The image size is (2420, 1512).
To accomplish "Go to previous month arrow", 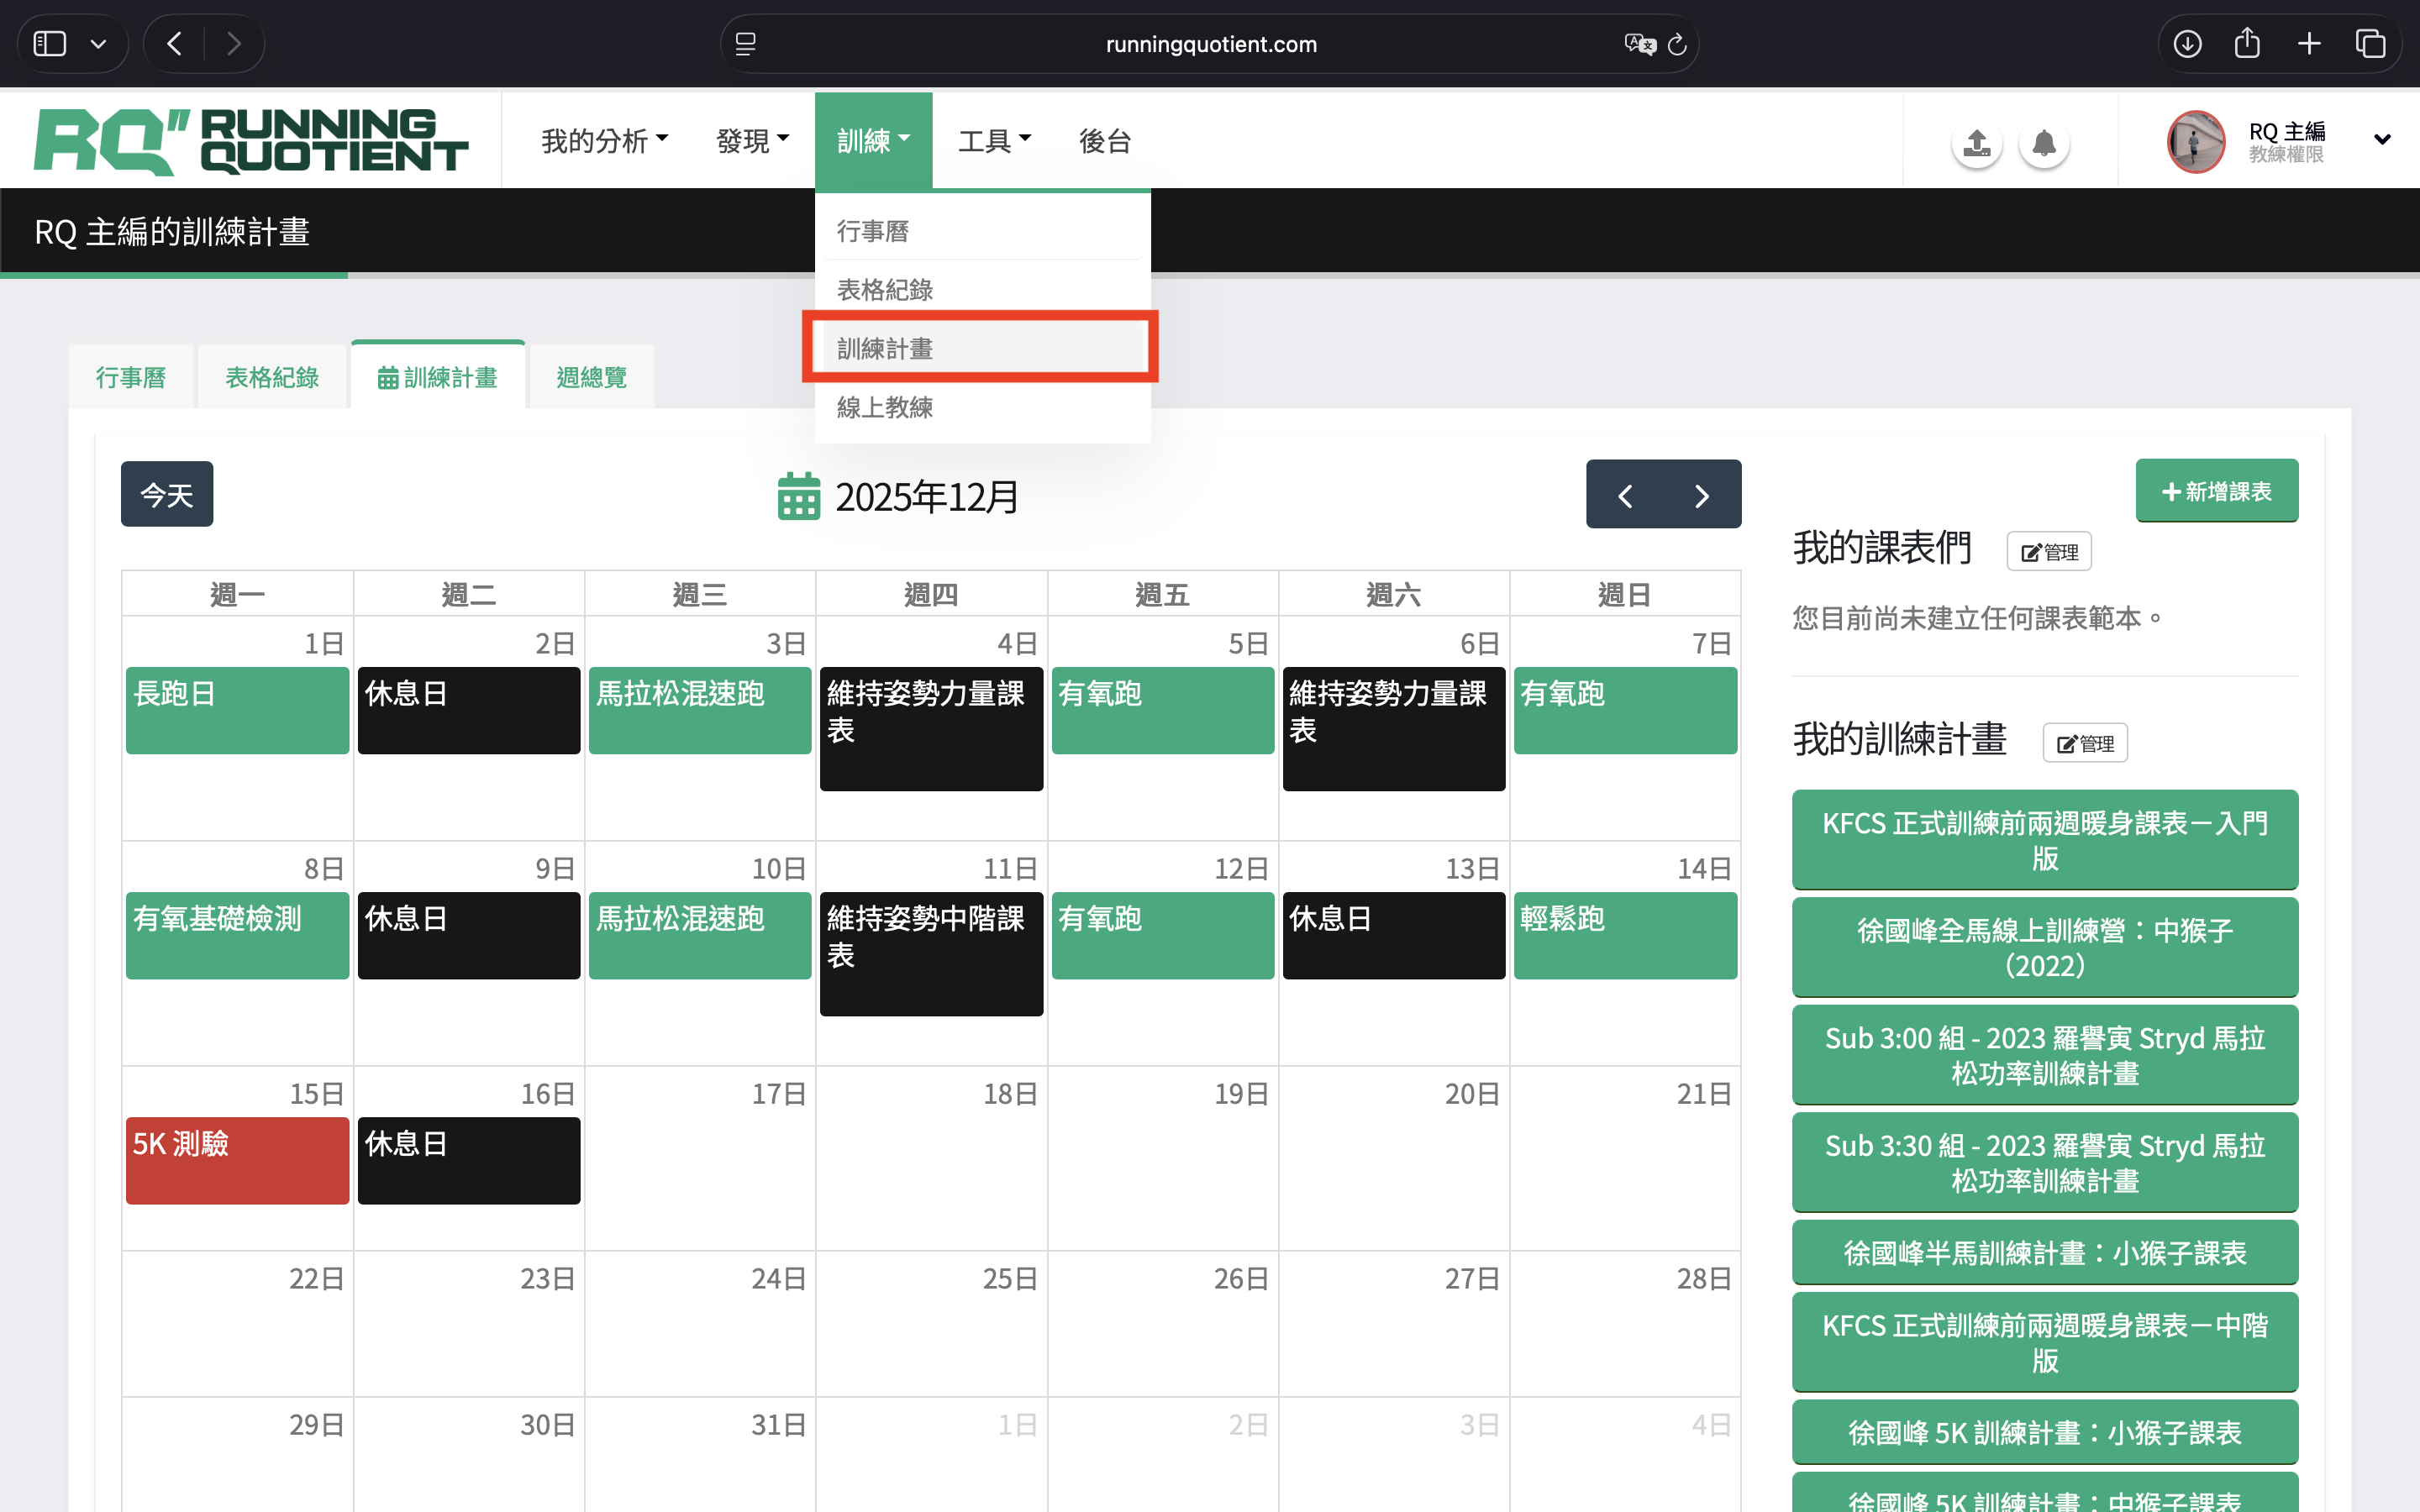I will [1625, 495].
